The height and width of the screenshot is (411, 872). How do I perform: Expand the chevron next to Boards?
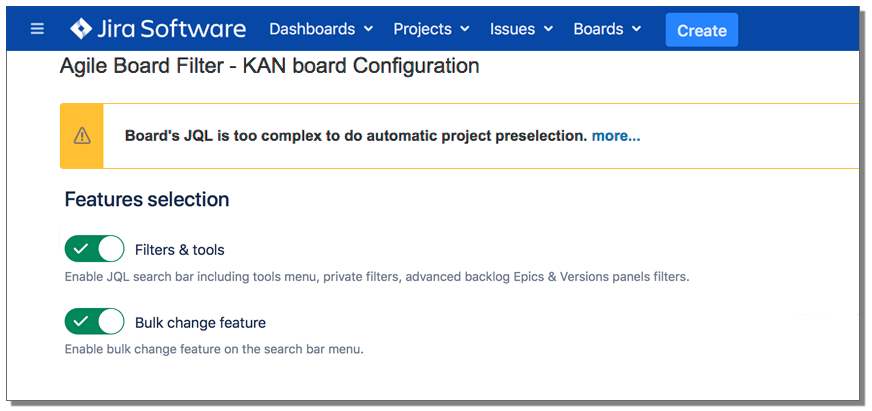click(x=637, y=30)
